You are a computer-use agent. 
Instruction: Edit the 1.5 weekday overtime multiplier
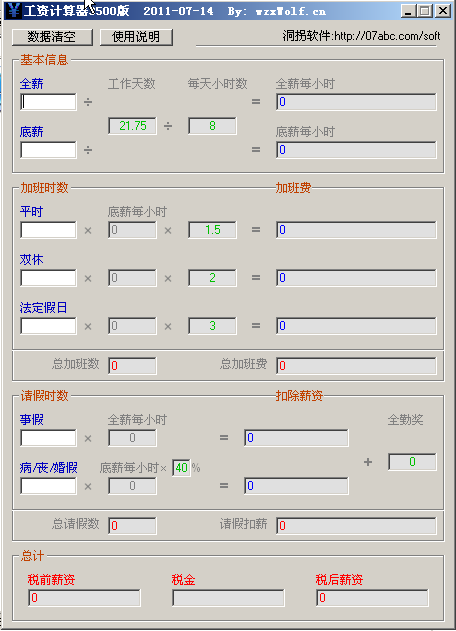pyautogui.click(x=212, y=230)
